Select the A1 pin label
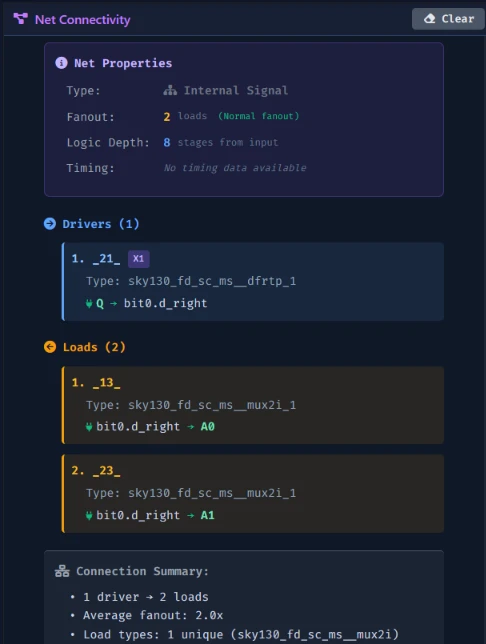The height and width of the screenshot is (644, 486). [207, 515]
